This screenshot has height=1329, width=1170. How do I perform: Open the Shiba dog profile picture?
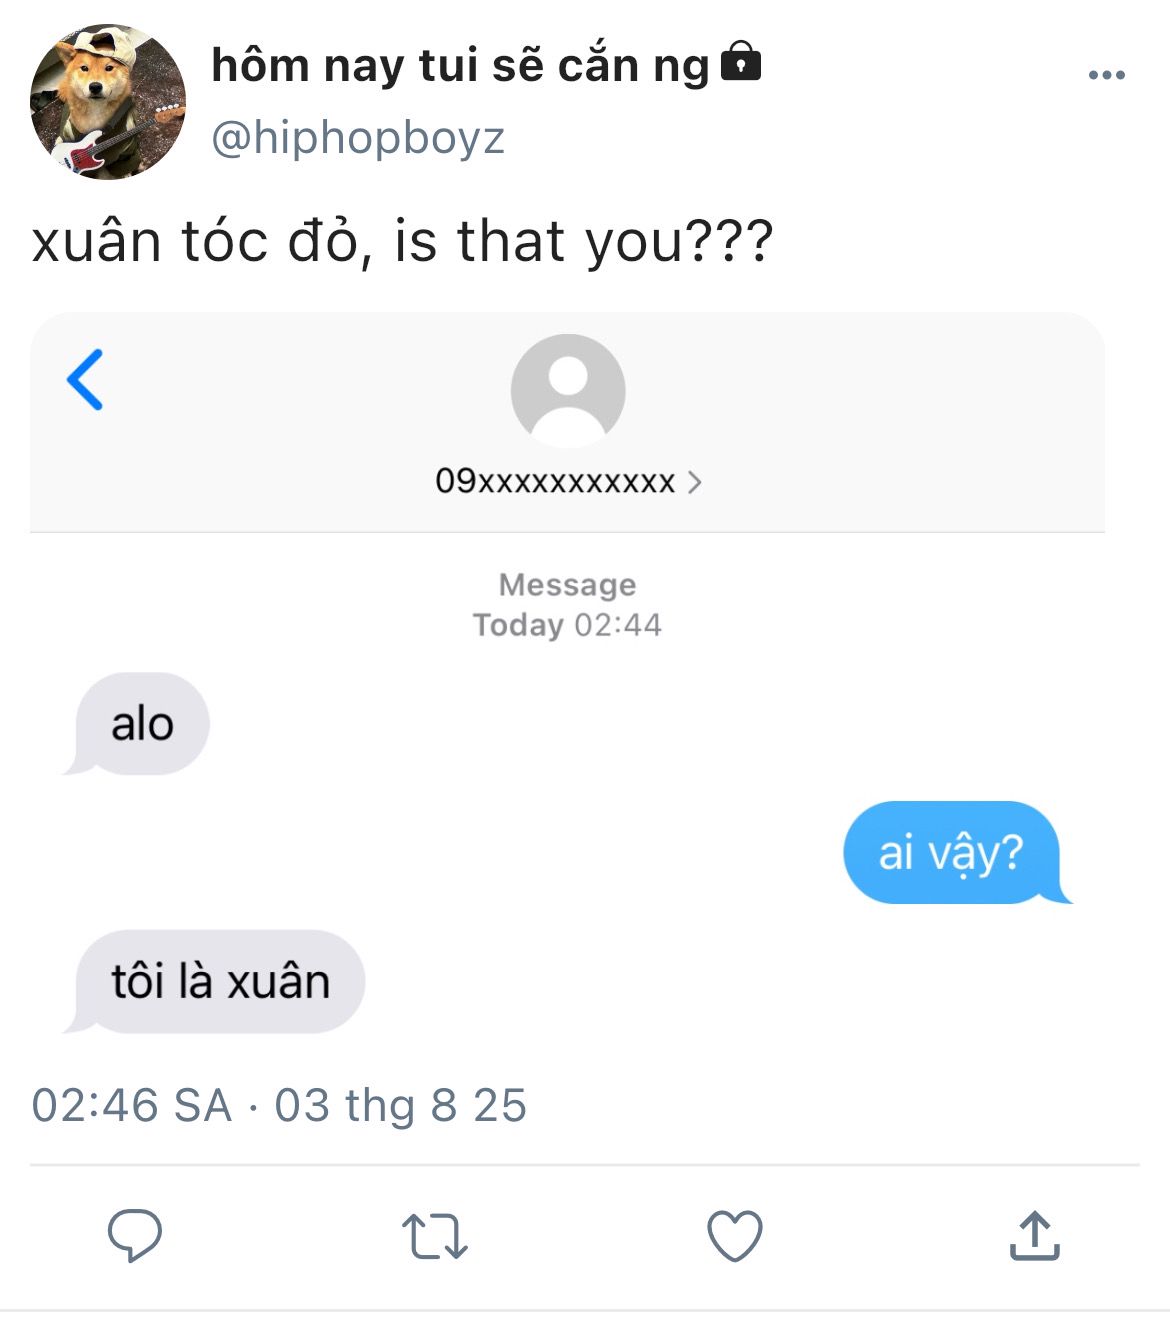click(x=108, y=102)
